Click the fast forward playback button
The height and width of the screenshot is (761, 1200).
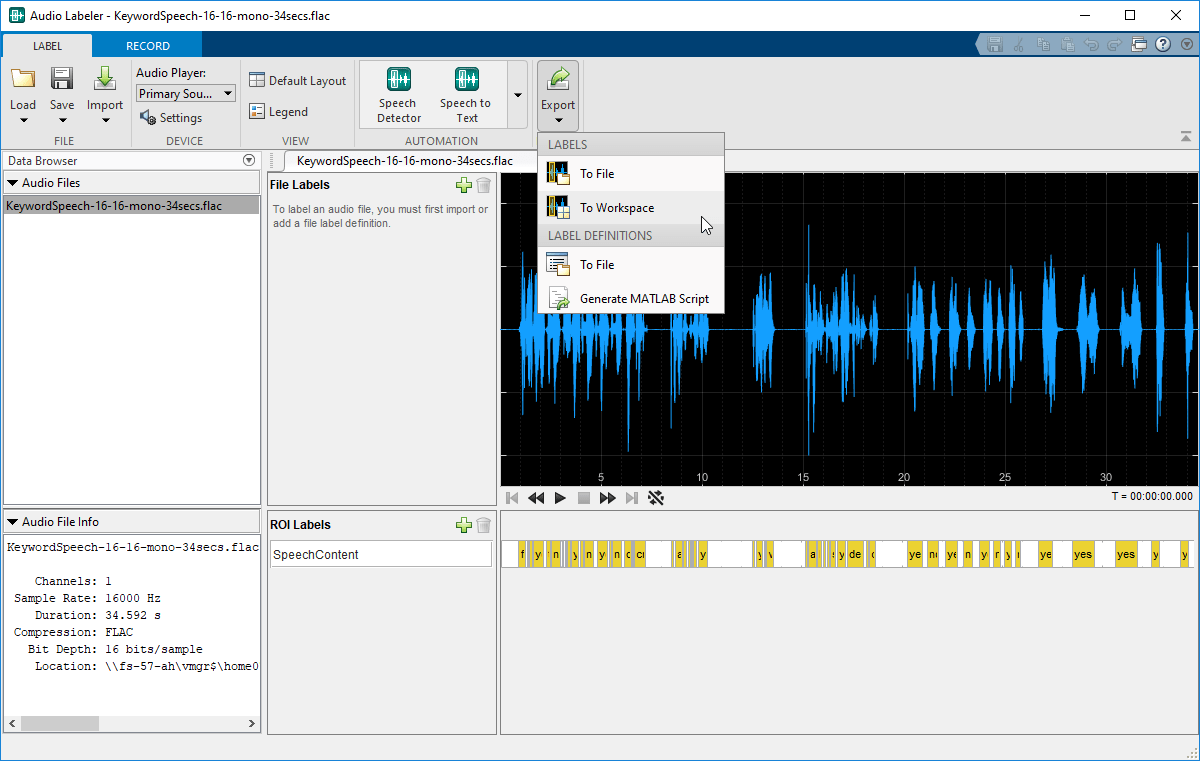pos(607,498)
